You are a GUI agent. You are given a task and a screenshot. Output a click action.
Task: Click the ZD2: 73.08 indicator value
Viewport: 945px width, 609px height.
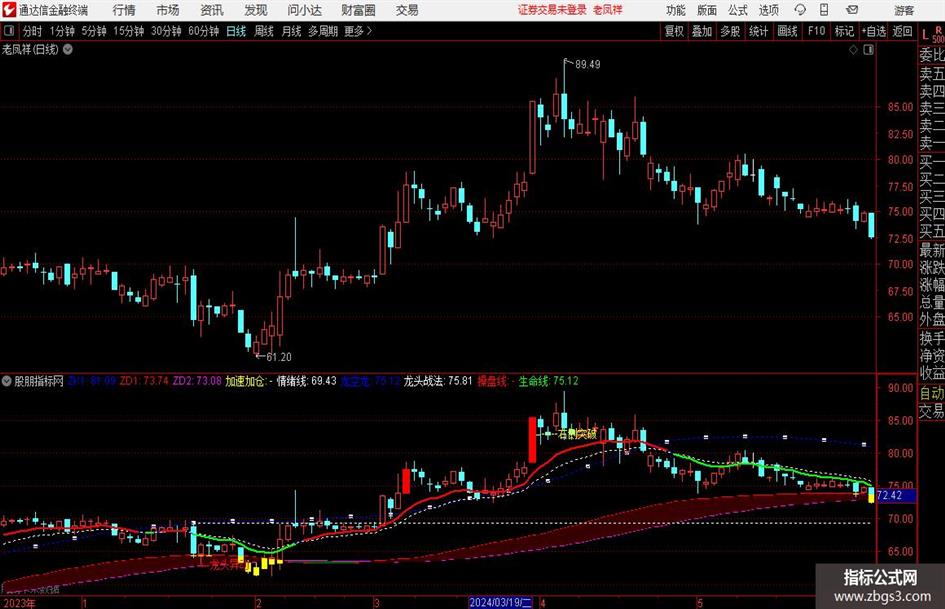click(x=197, y=381)
